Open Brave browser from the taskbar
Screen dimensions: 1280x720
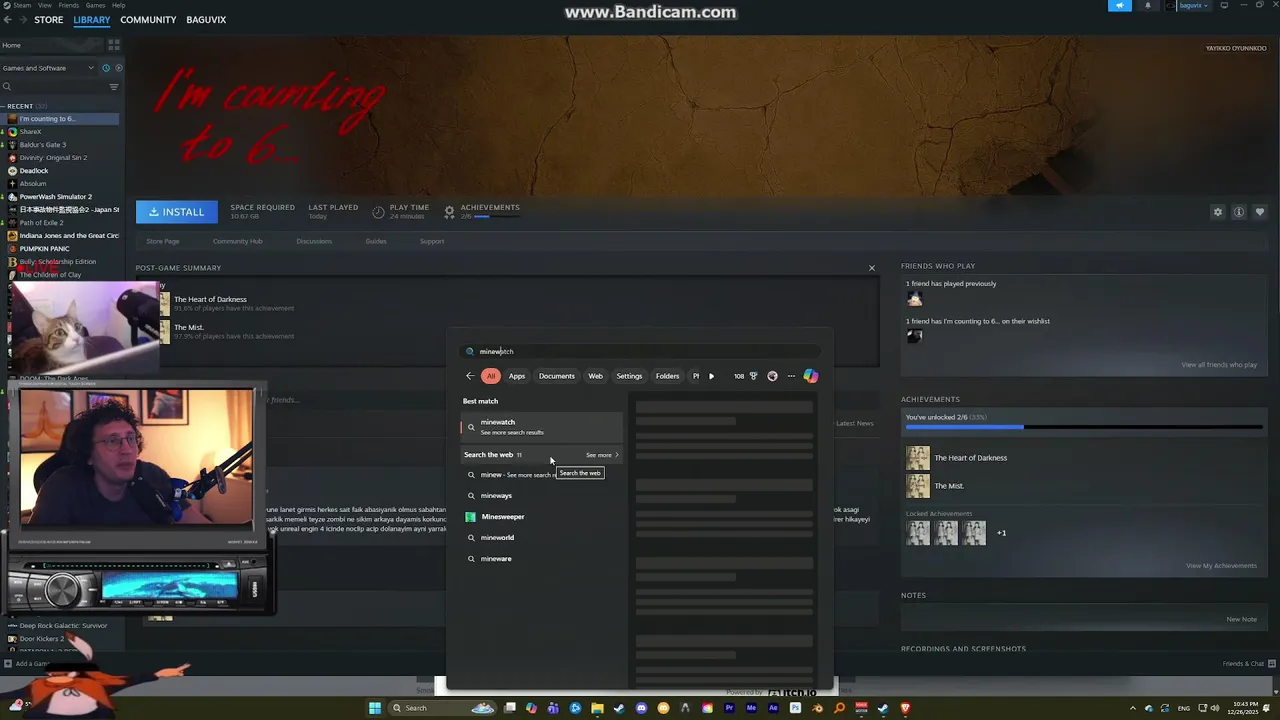tap(906, 708)
